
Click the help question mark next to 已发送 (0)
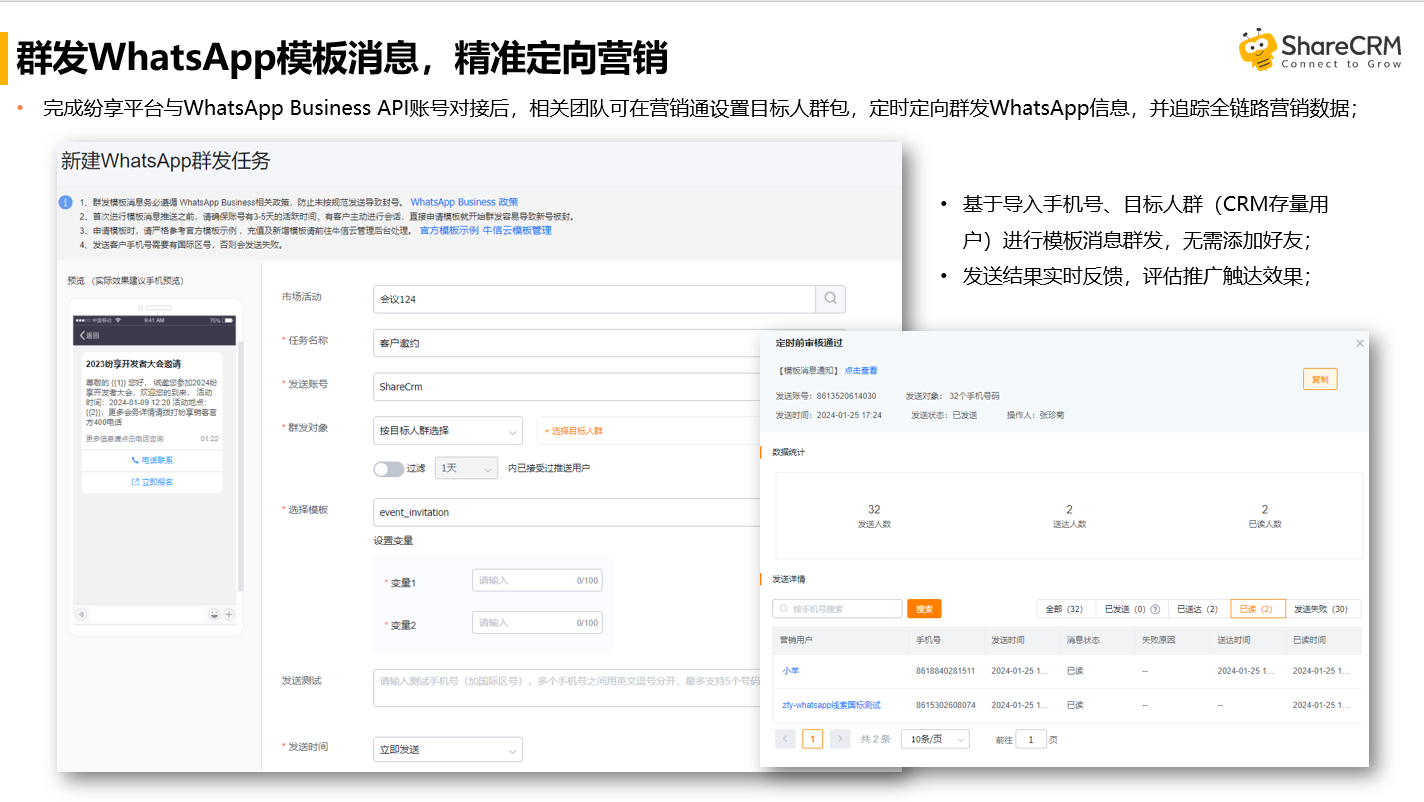pyautogui.click(x=1155, y=609)
